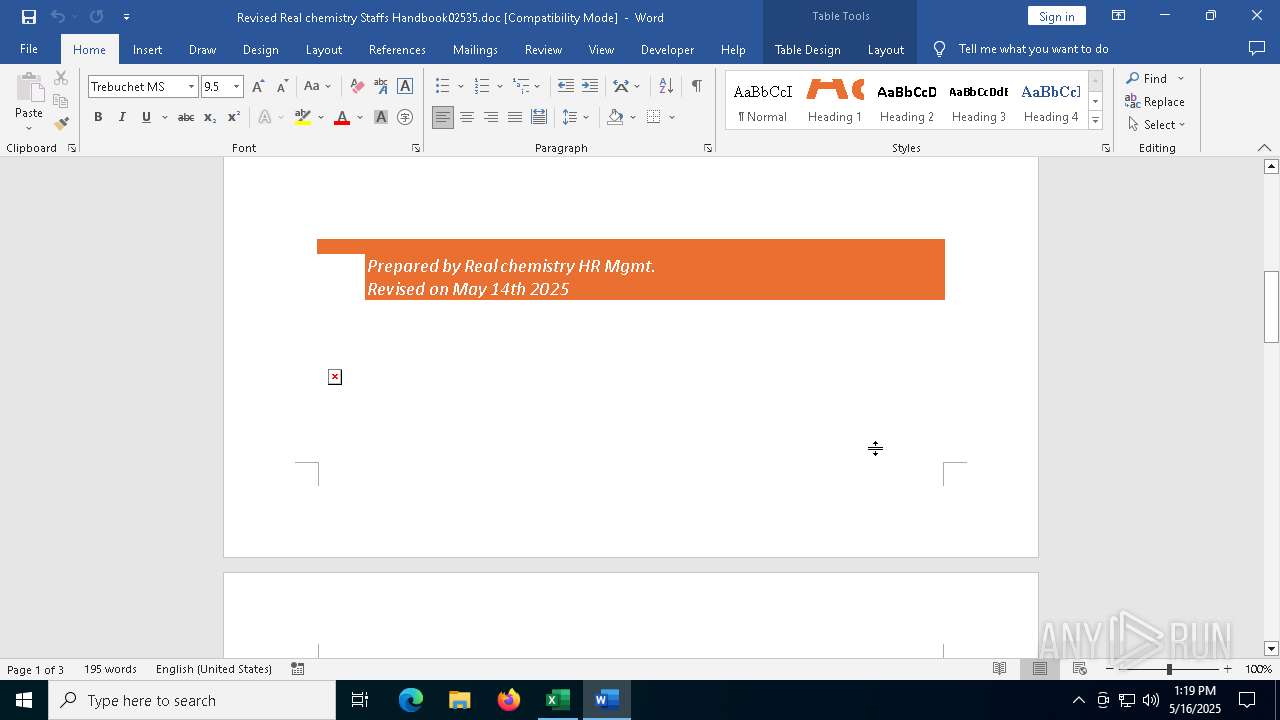Apply the Heading 1 style
This screenshot has height=720, width=1280.
(x=835, y=101)
